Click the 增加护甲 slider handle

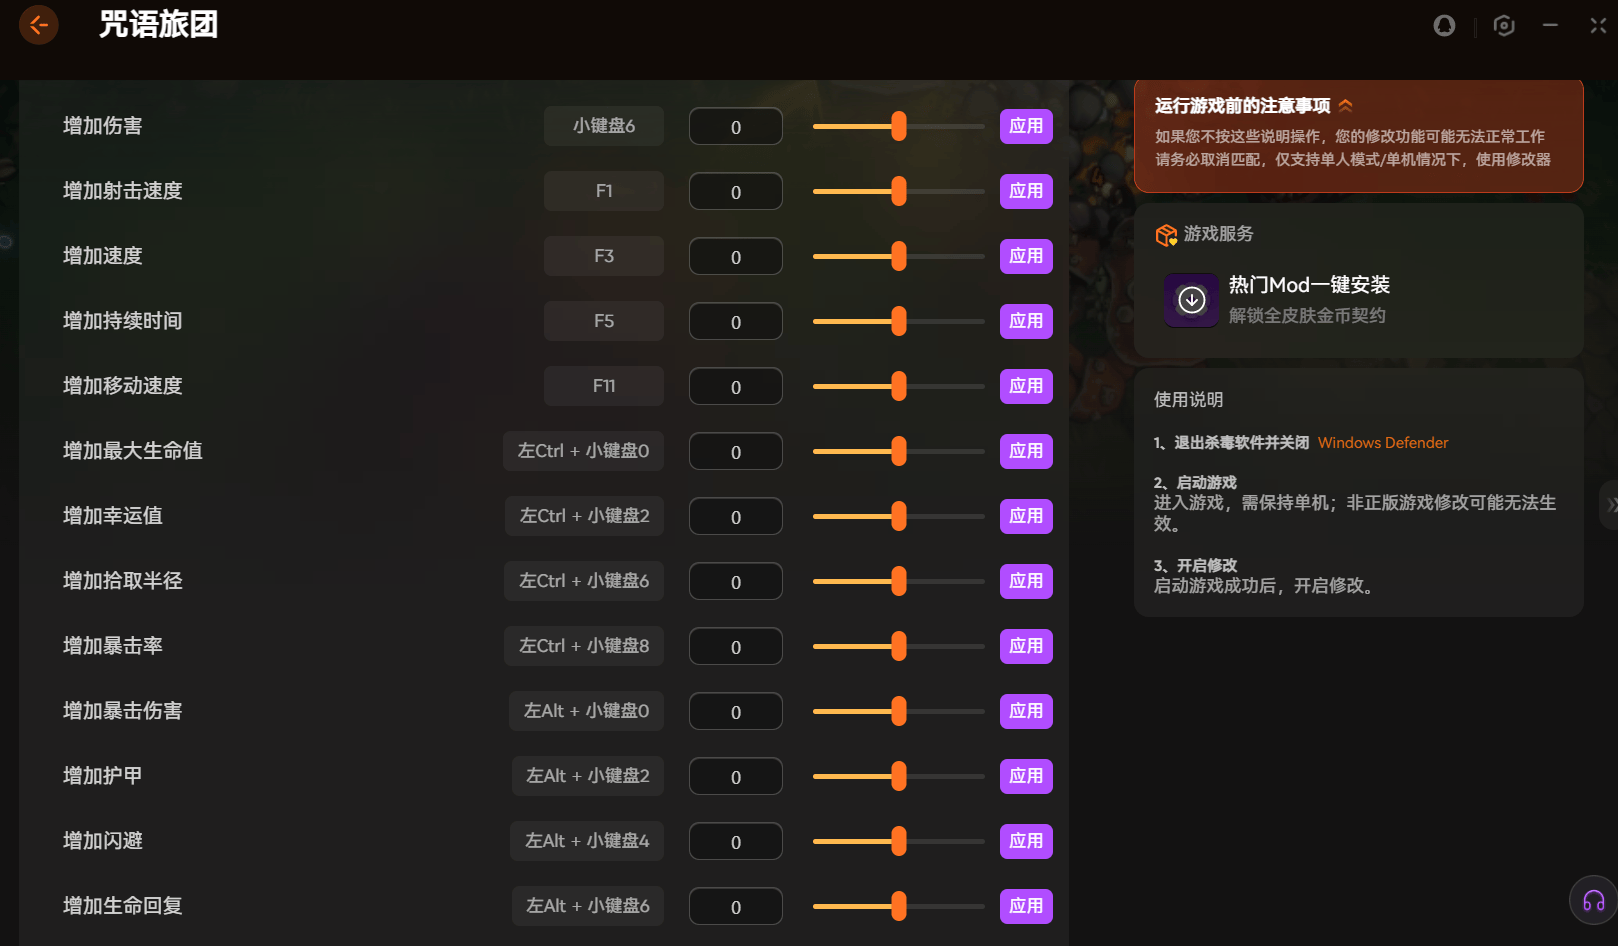pyautogui.click(x=899, y=777)
